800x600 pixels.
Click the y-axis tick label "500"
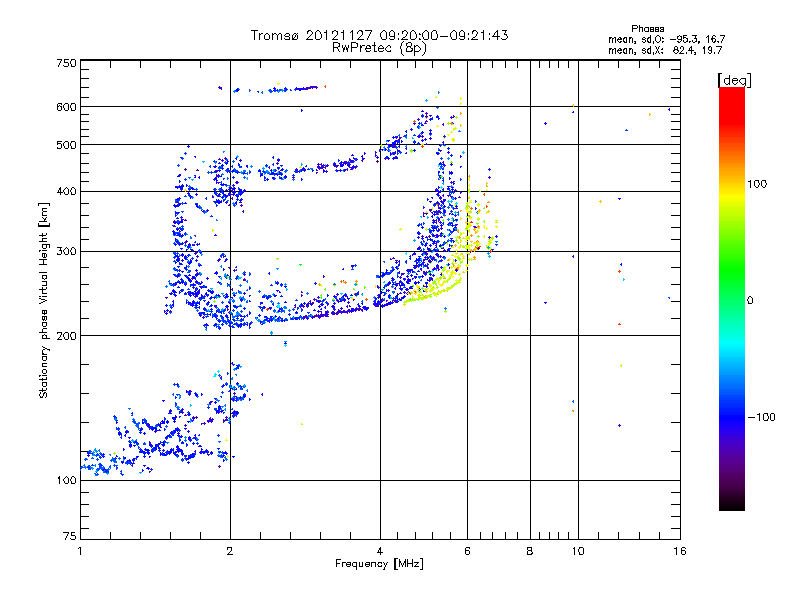pyautogui.click(x=66, y=145)
